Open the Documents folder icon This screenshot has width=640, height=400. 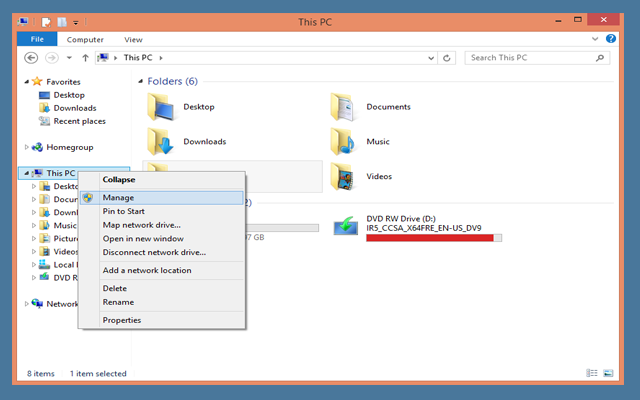(x=343, y=107)
